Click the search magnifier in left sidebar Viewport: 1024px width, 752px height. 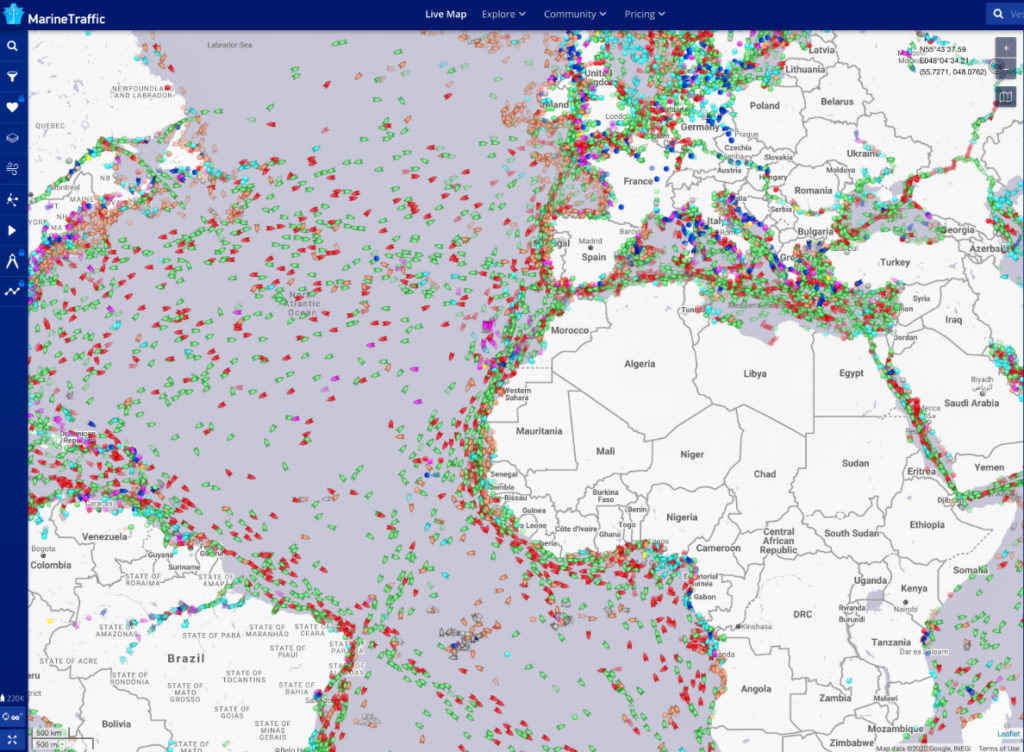[x=13, y=46]
